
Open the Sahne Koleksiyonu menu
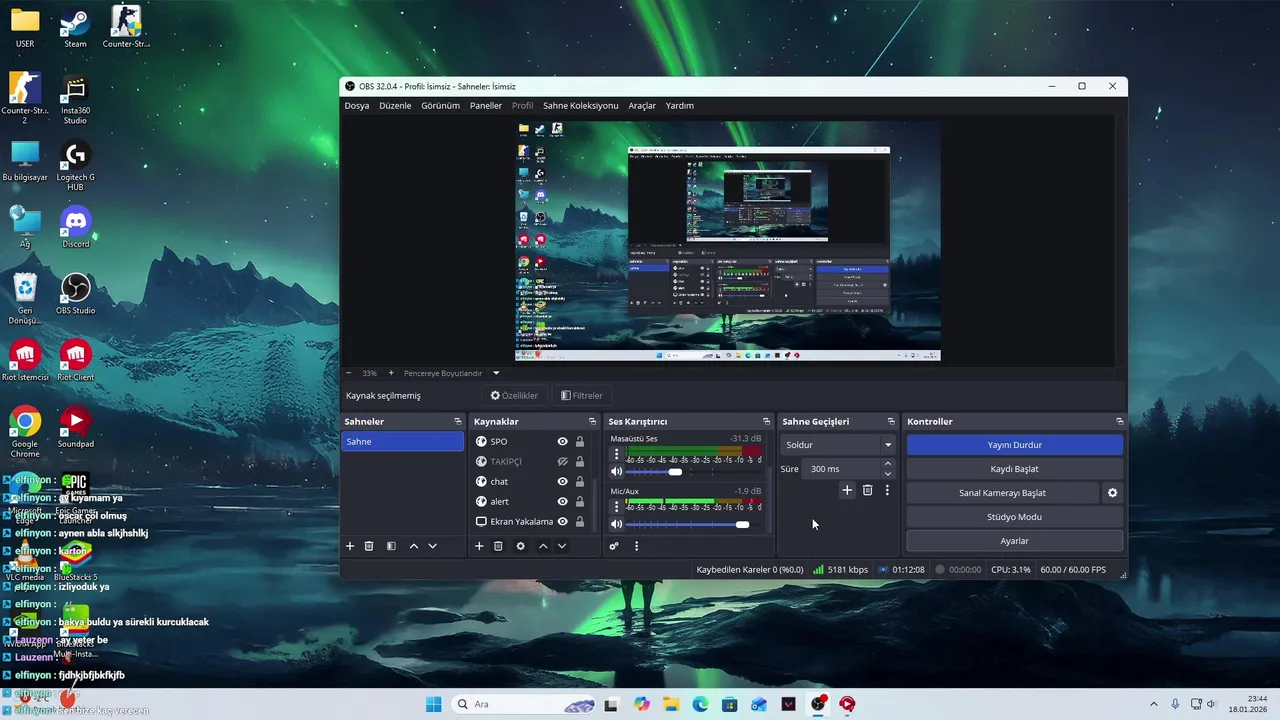tap(581, 105)
